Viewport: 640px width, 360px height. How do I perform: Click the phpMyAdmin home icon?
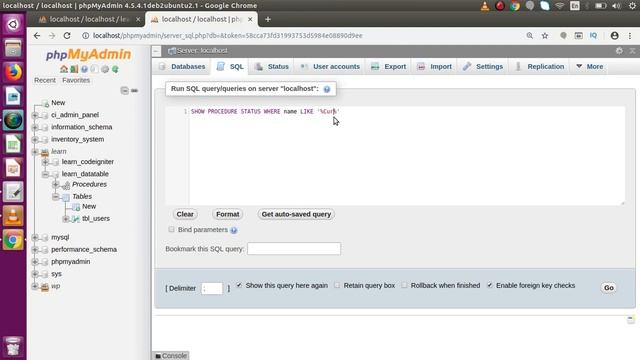64,69
